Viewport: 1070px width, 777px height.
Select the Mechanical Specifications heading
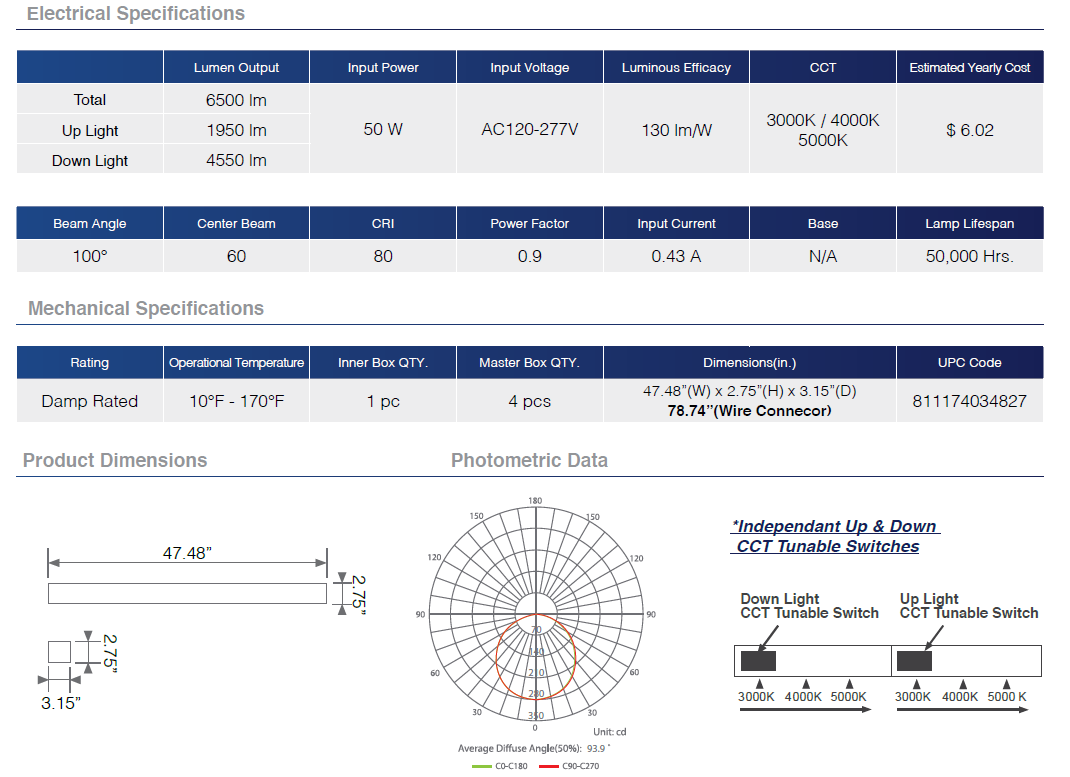[146, 308]
